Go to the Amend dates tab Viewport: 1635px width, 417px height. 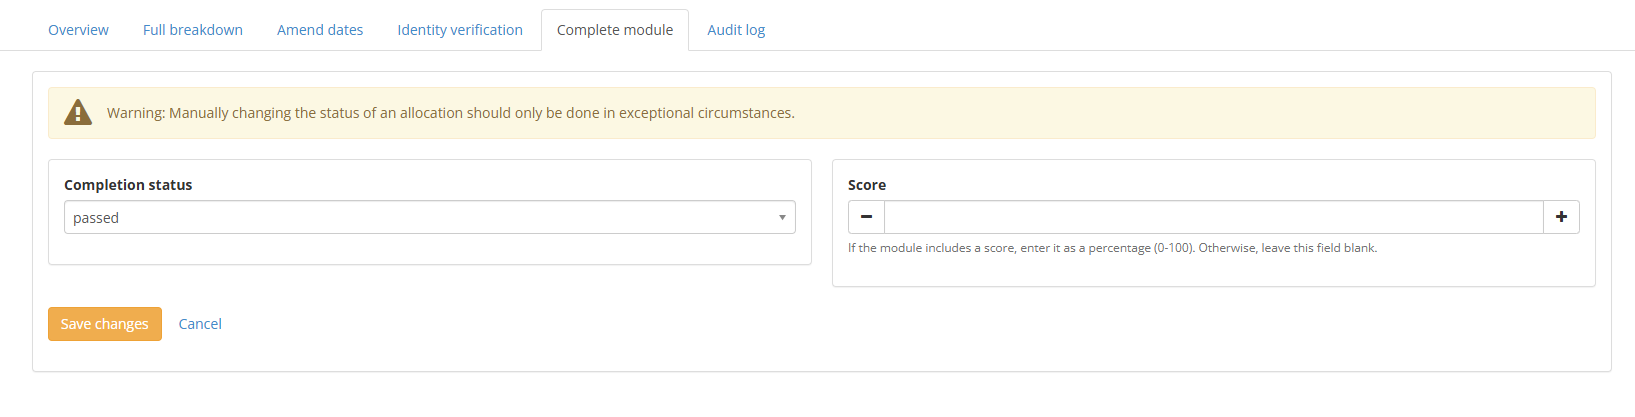tap(320, 30)
